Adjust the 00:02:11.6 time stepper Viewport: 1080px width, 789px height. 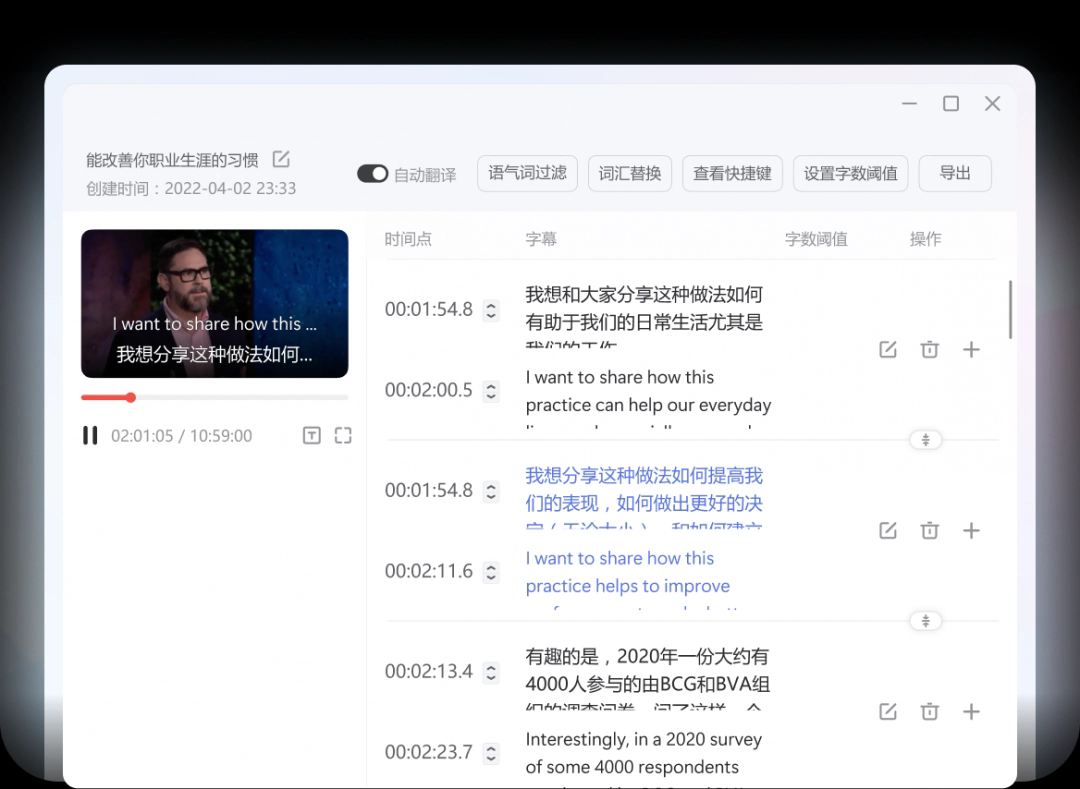tap(491, 572)
